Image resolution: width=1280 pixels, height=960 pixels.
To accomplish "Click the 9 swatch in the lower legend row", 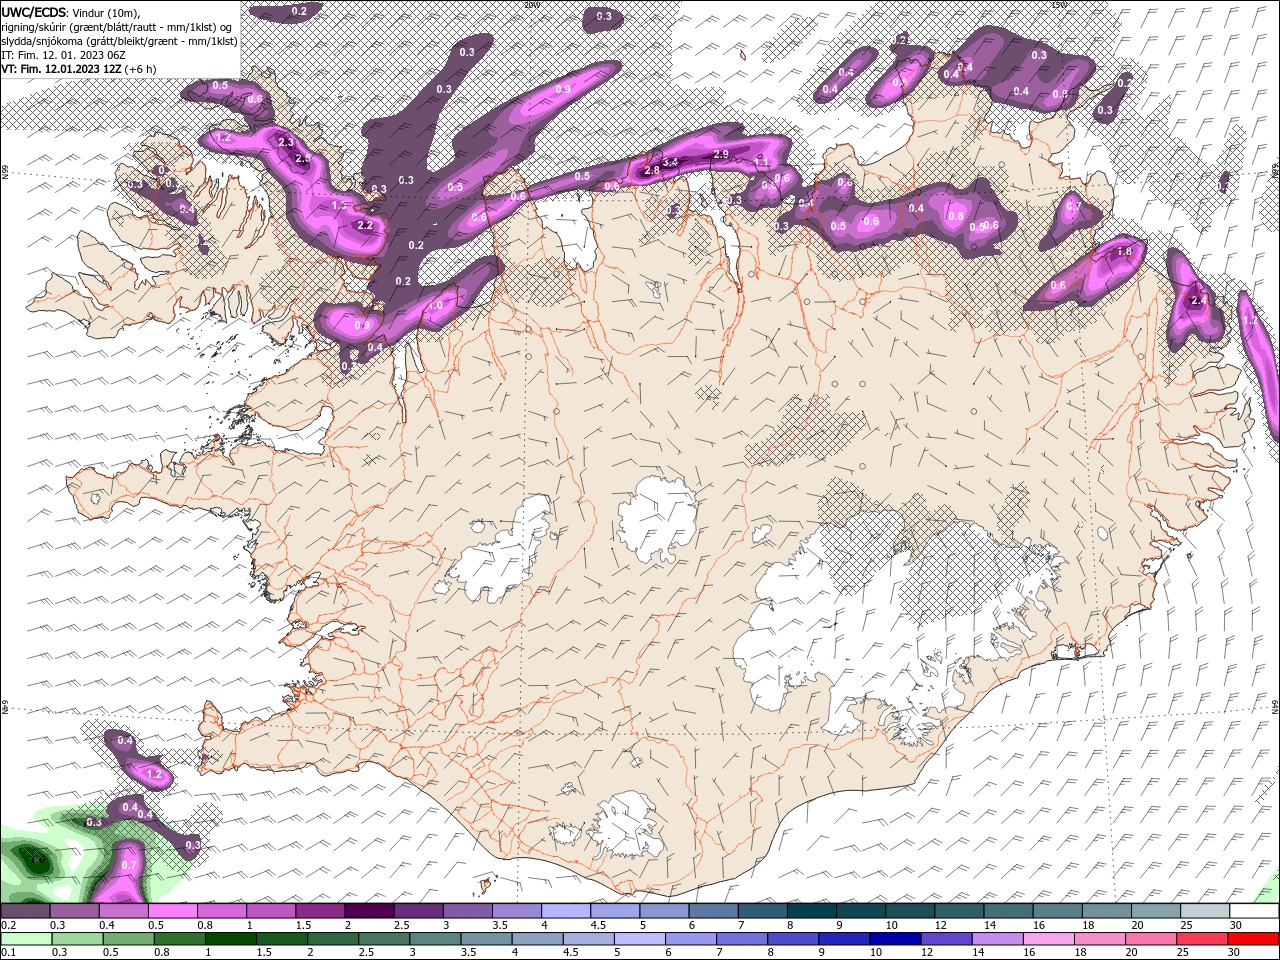I will [x=843, y=939].
